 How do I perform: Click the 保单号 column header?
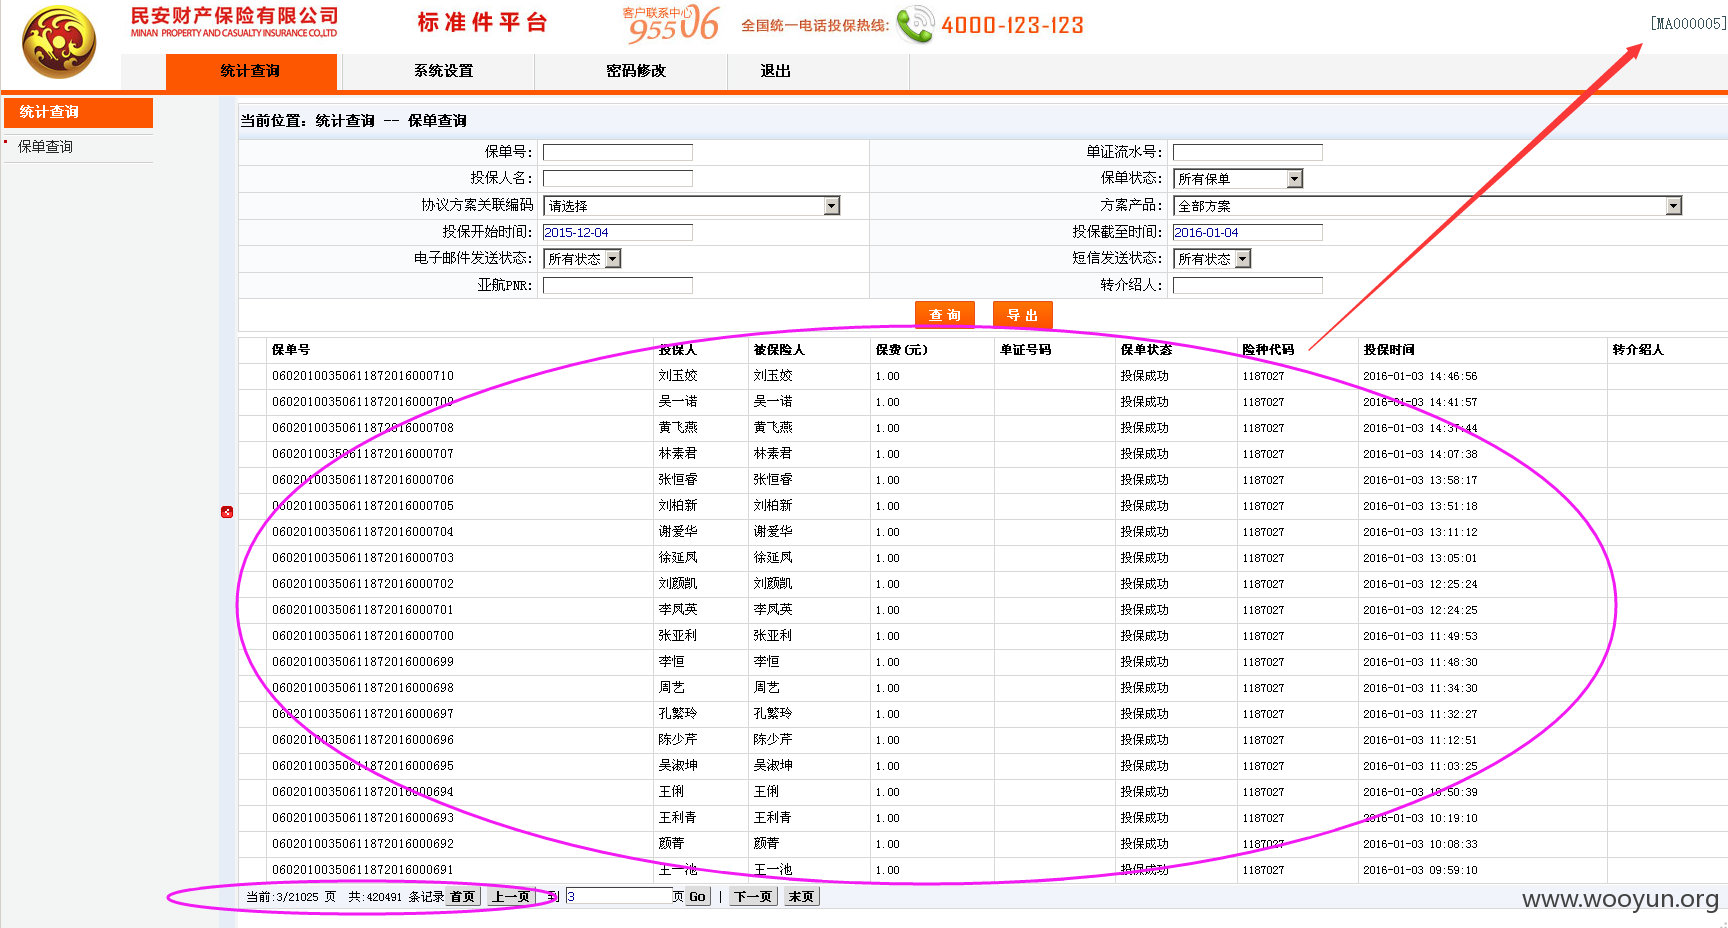(x=291, y=350)
